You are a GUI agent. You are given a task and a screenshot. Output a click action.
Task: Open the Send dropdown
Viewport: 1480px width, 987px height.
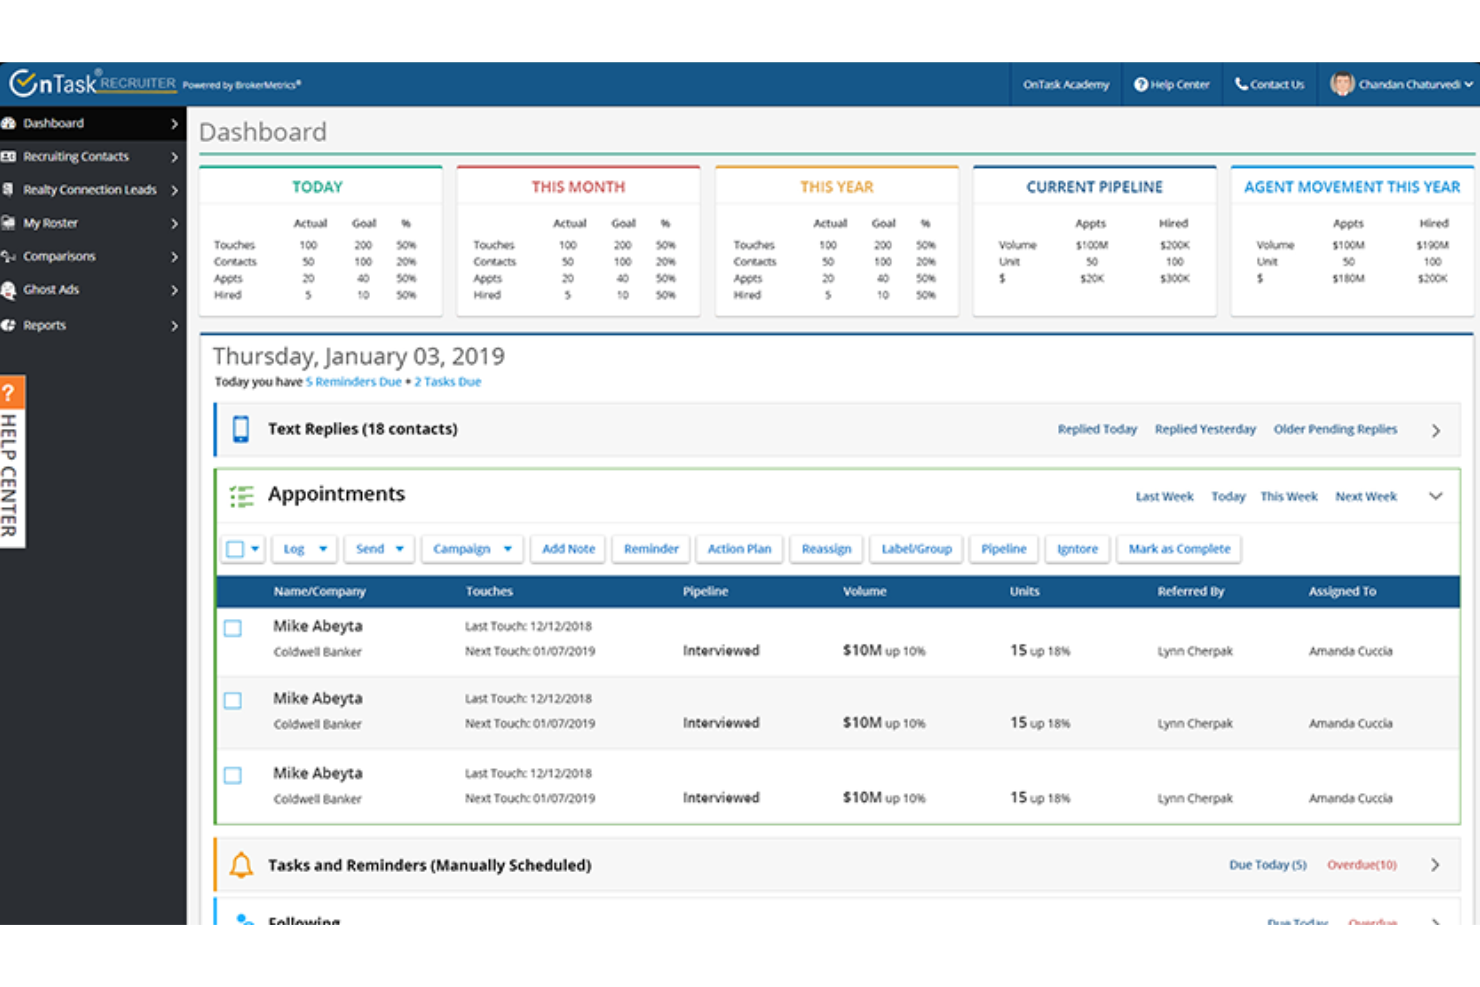(x=379, y=549)
